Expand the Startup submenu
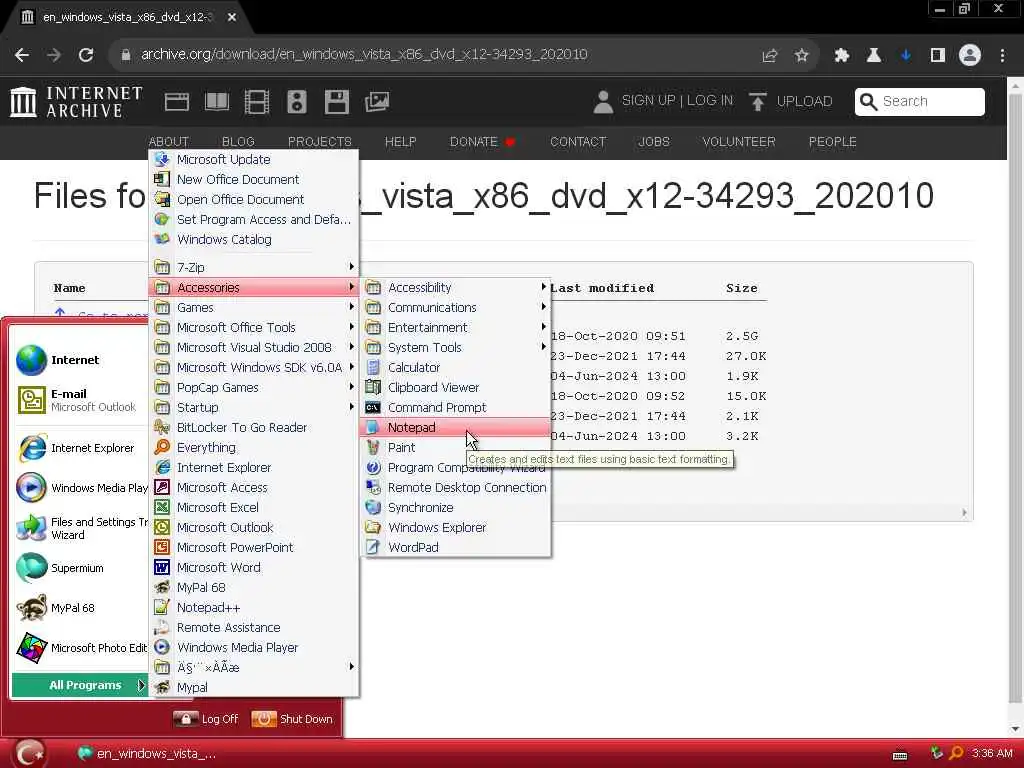The image size is (1024, 768). (255, 408)
